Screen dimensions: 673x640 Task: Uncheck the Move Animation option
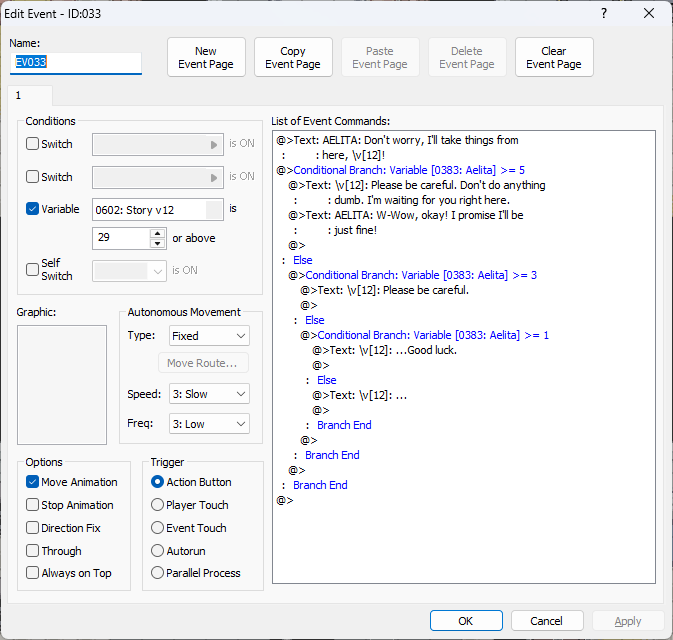coord(33,482)
